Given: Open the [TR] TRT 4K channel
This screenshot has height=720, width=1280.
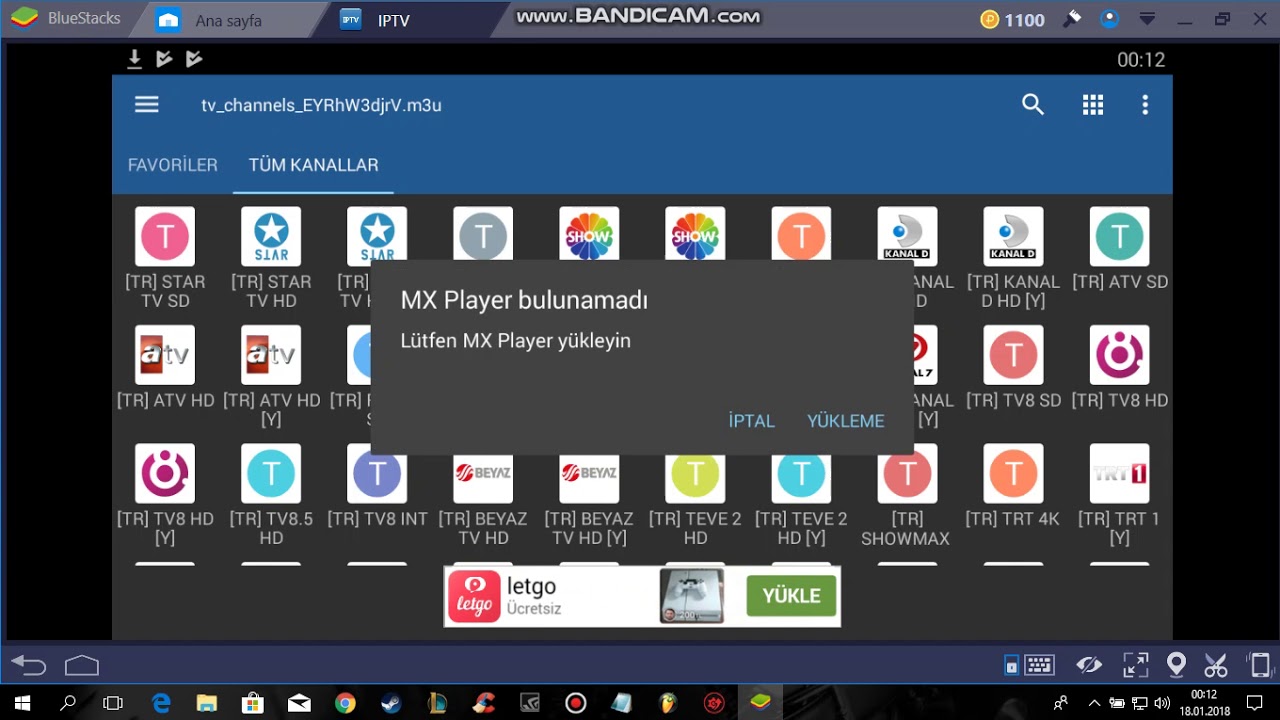Looking at the screenshot, I should click(1013, 486).
